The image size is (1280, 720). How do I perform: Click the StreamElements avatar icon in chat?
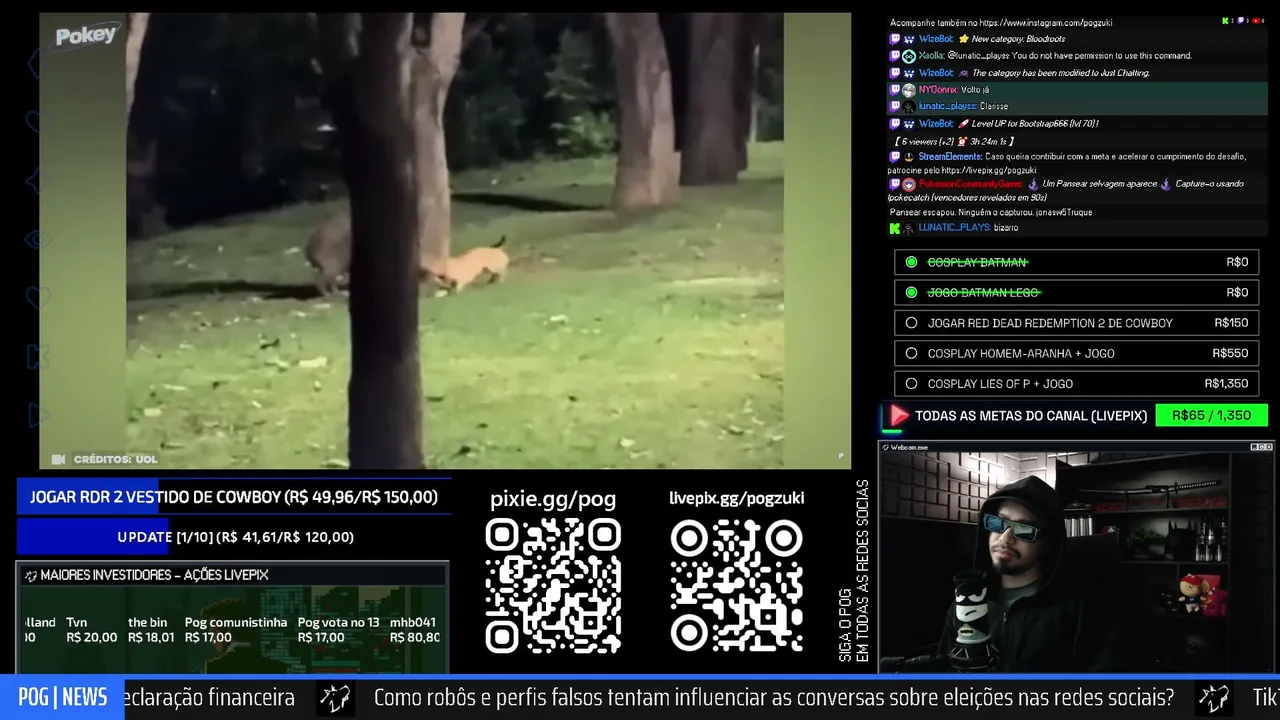(x=909, y=157)
